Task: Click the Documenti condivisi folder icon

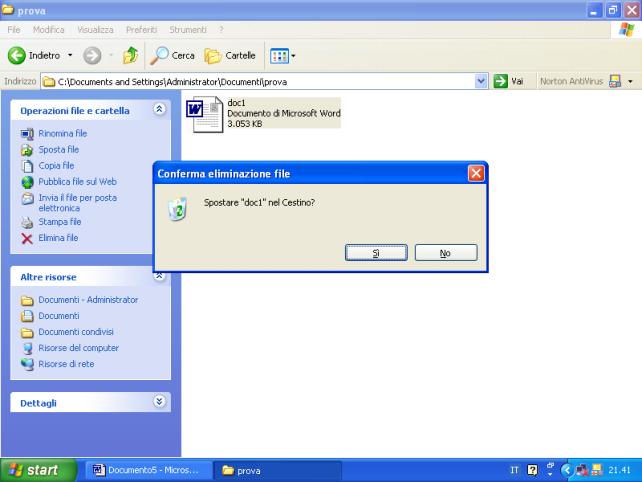Action: tap(27, 333)
